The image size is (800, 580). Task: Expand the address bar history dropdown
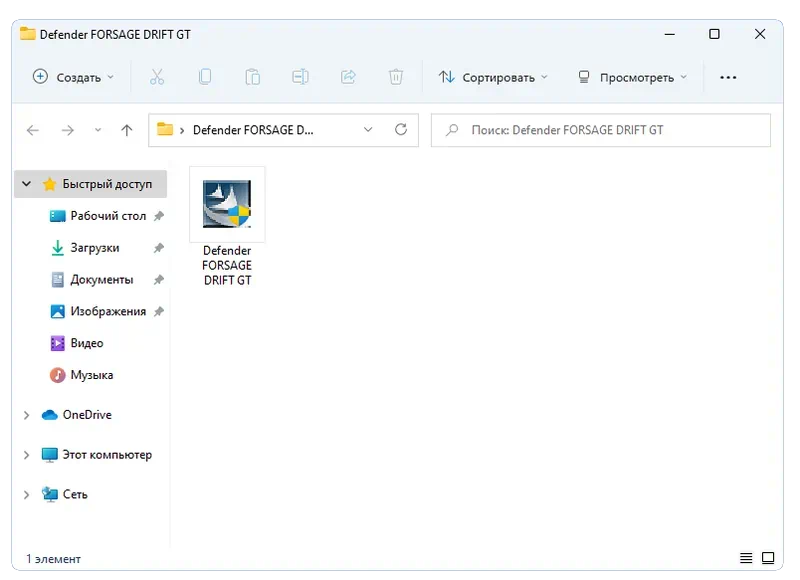[x=368, y=130]
